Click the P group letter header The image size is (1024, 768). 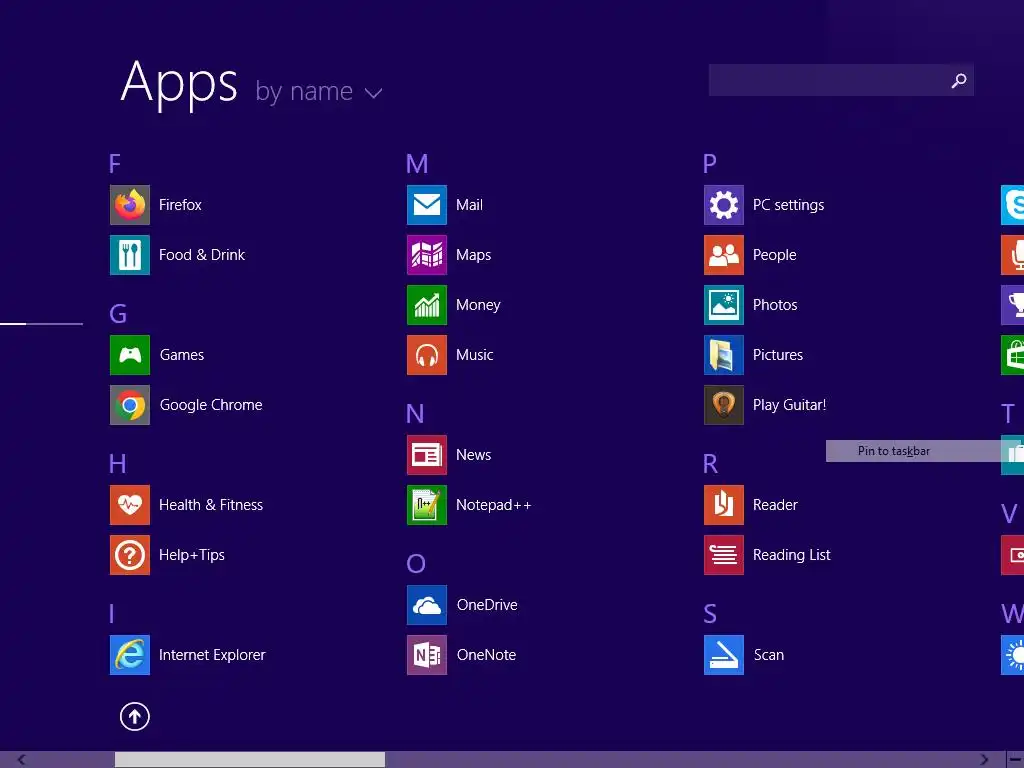(710, 163)
